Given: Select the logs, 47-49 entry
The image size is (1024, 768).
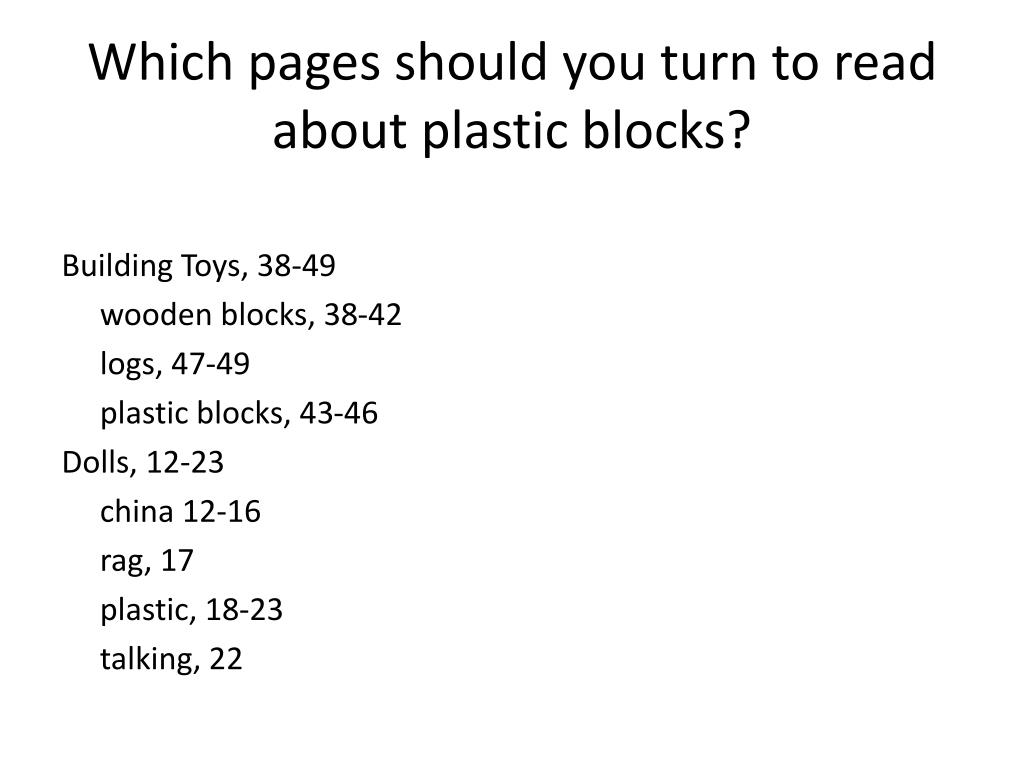Looking at the screenshot, I should tap(175, 364).
